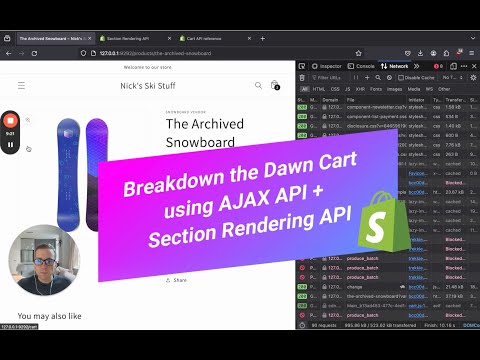Viewport: 480px width, 360px height.
Task: Open the store search magnifier
Action: (x=258, y=86)
